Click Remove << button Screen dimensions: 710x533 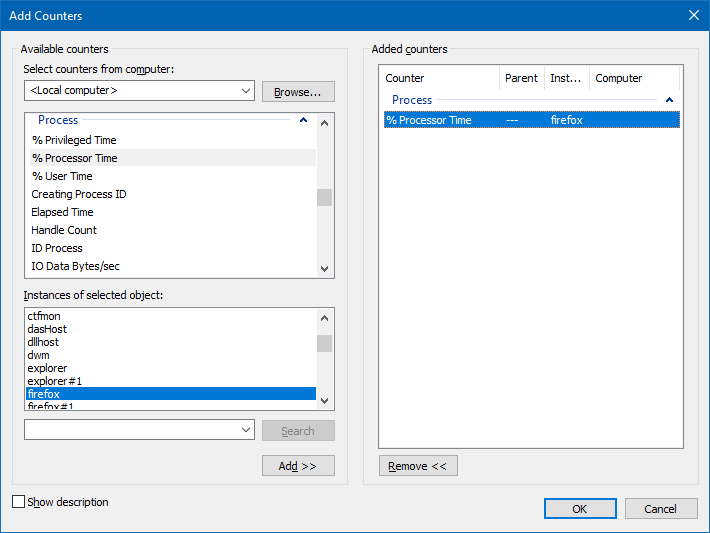[x=418, y=466]
